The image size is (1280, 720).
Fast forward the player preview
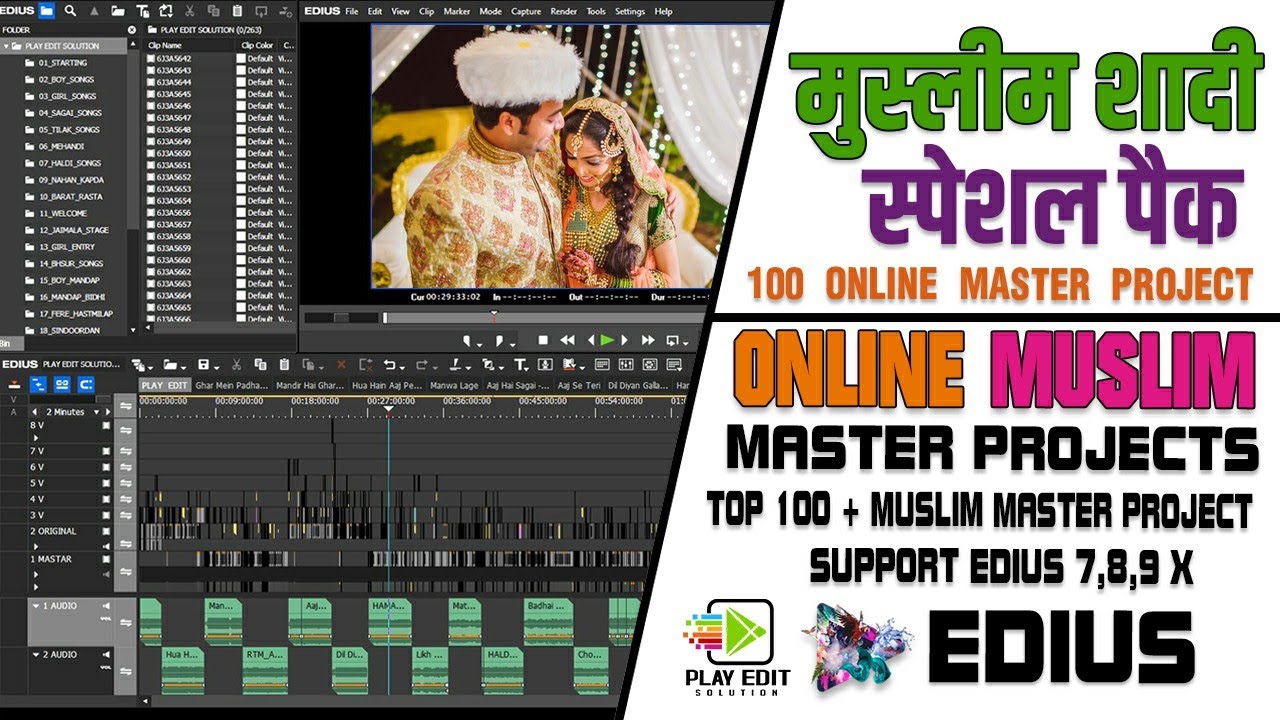[647, 341]
